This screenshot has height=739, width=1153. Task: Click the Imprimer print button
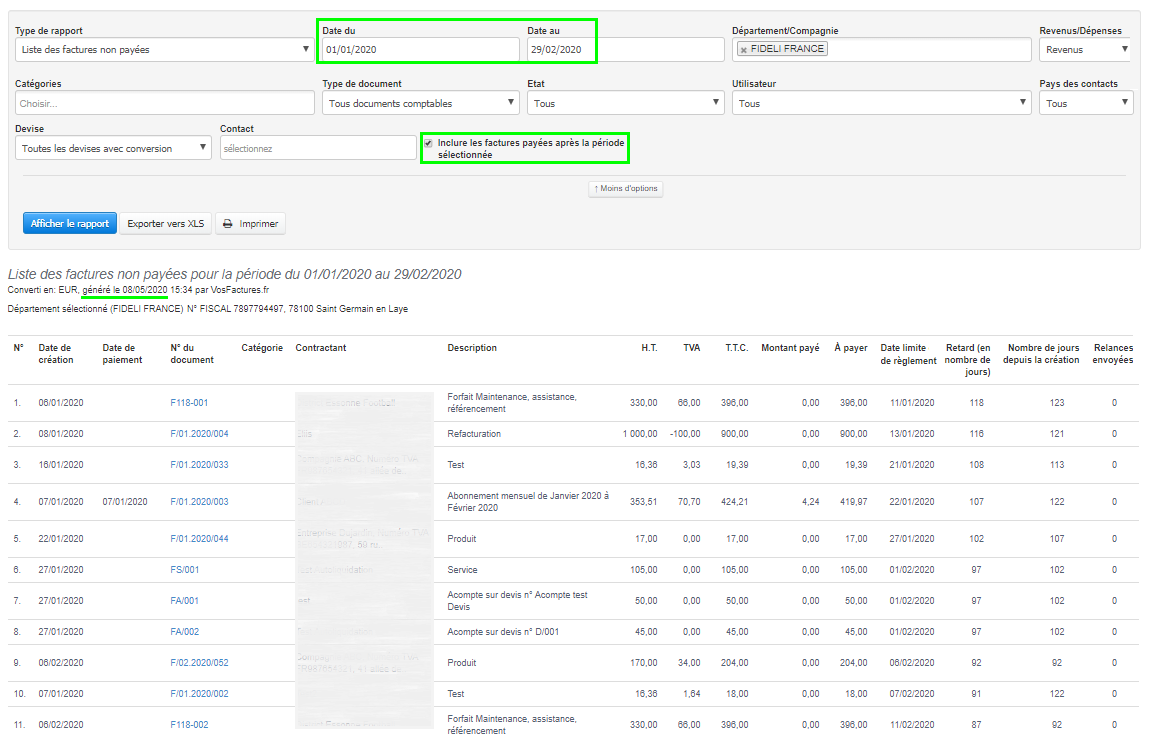251,224
